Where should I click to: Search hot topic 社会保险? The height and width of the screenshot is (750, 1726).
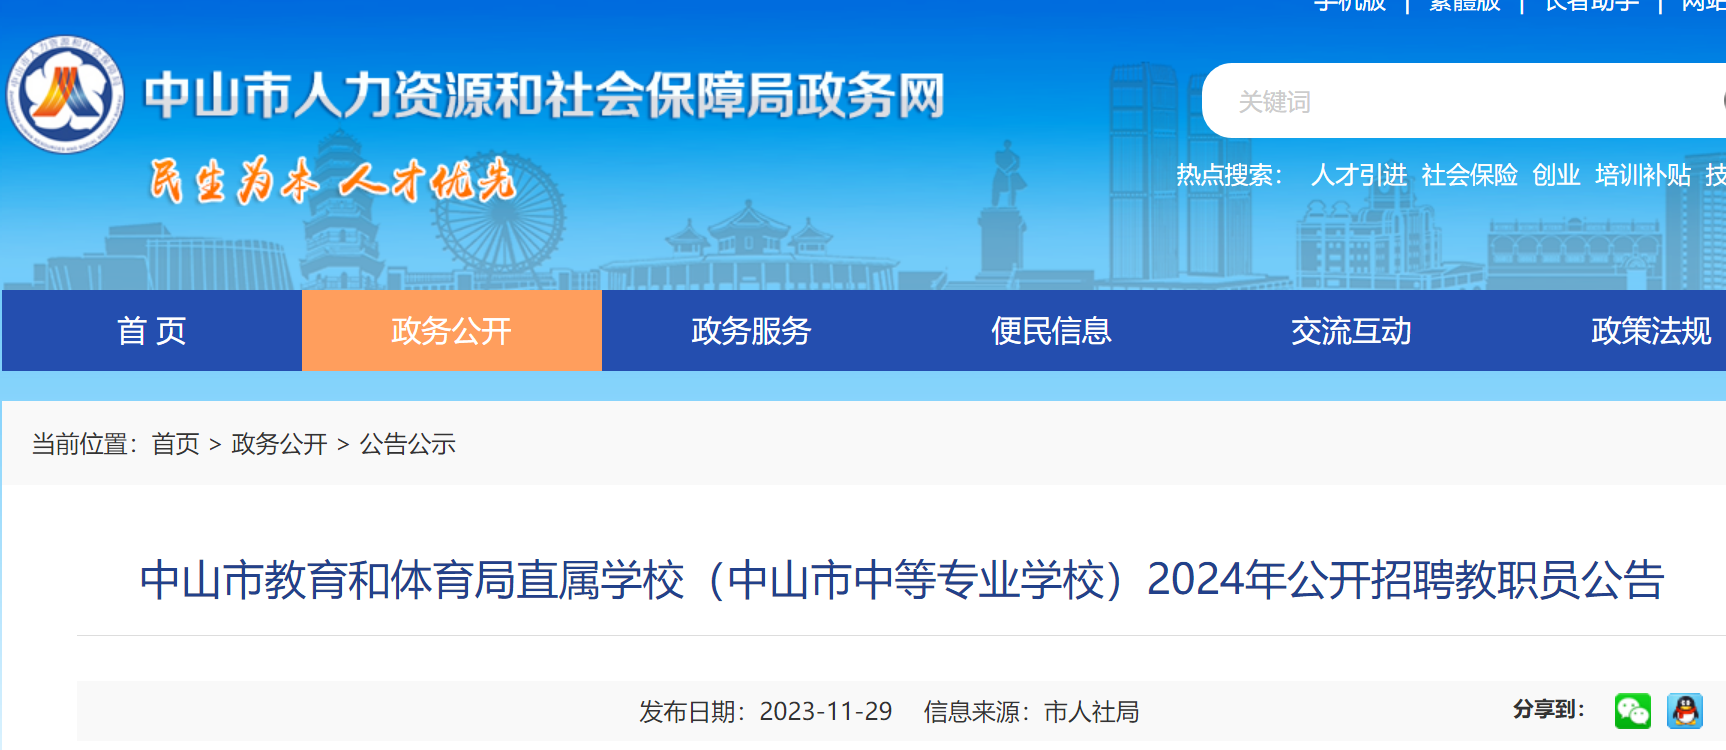(x=1470, y=175)
